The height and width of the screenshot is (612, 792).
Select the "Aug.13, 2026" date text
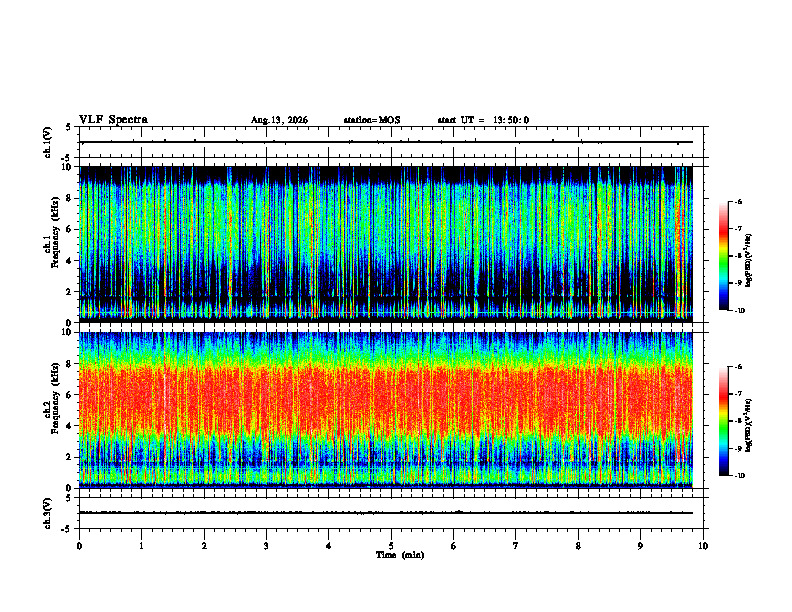coord(279,120)
